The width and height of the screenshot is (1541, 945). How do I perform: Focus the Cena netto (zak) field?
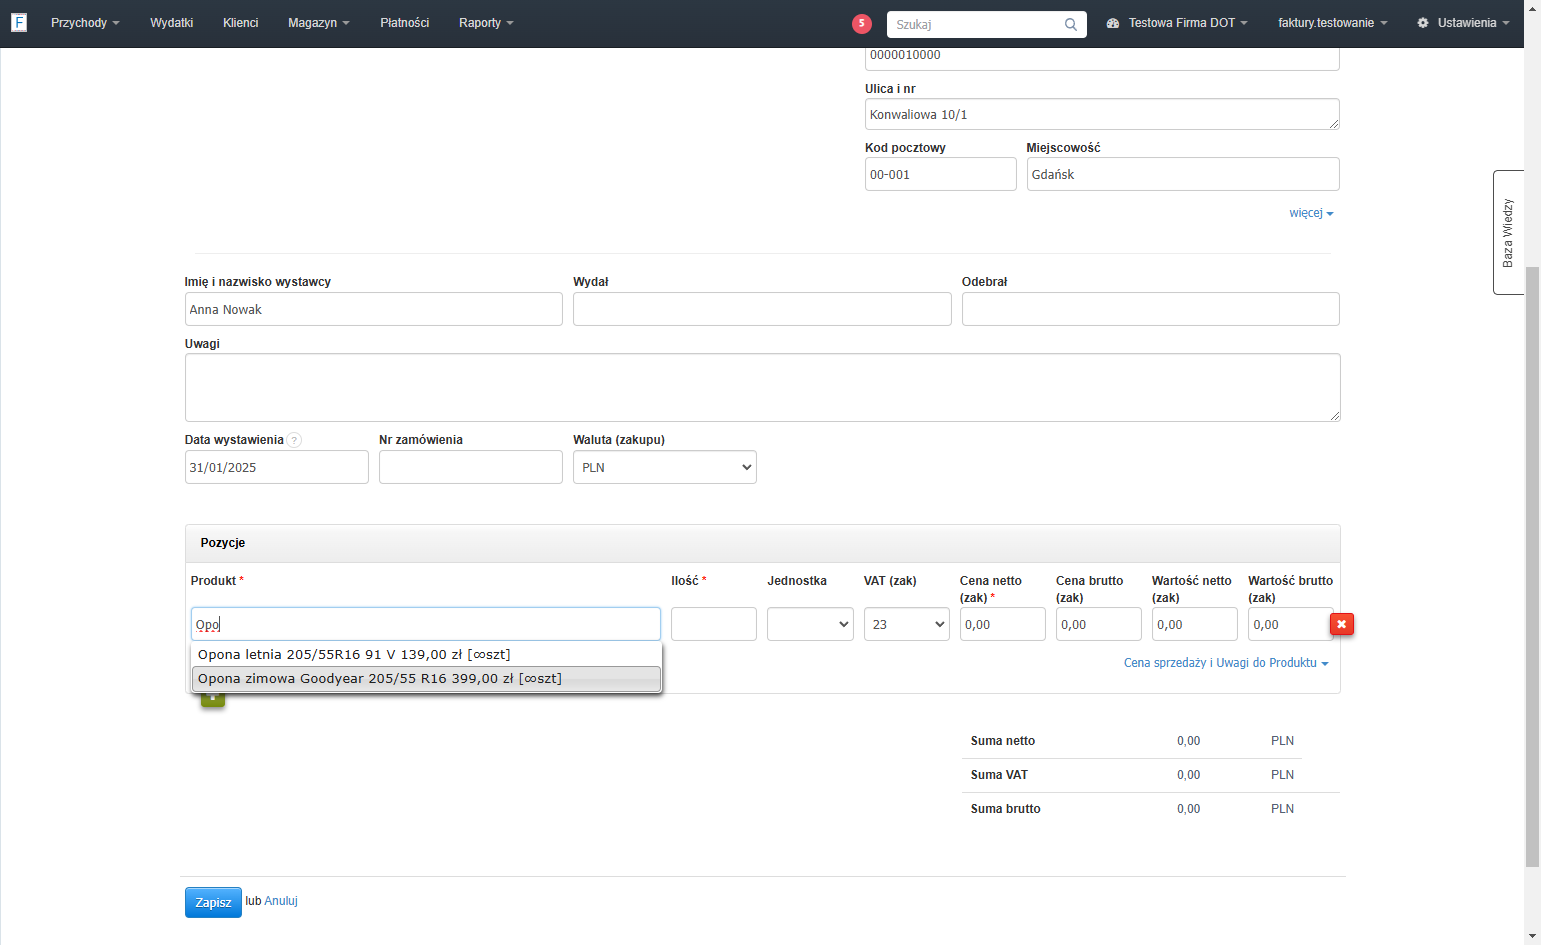tap(1003, 624)
